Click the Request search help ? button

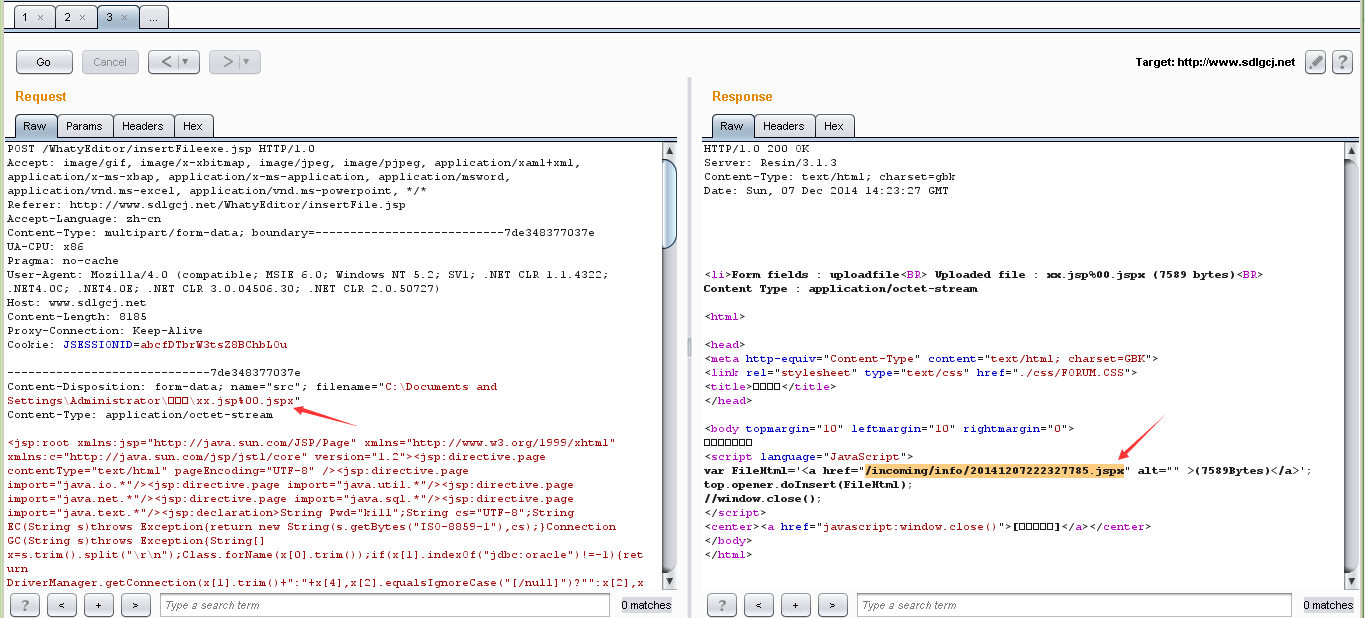point(25,605)
